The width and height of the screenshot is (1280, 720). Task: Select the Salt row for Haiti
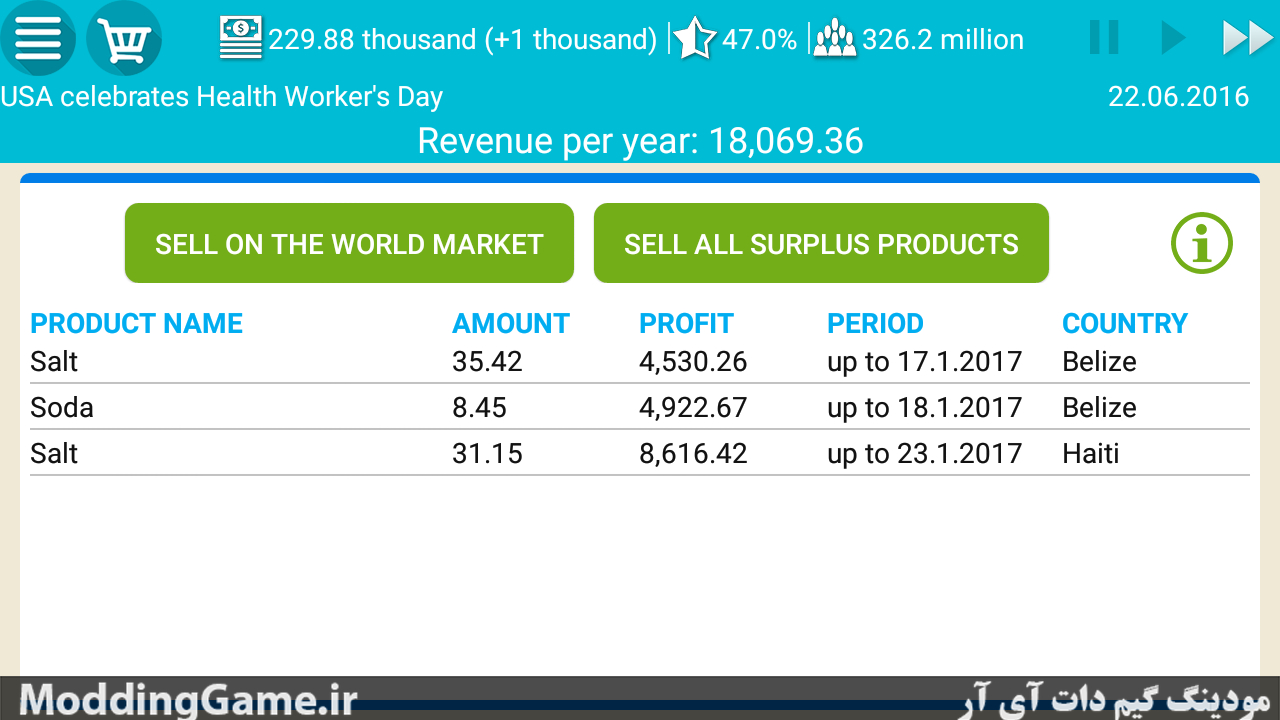point(640,453)
